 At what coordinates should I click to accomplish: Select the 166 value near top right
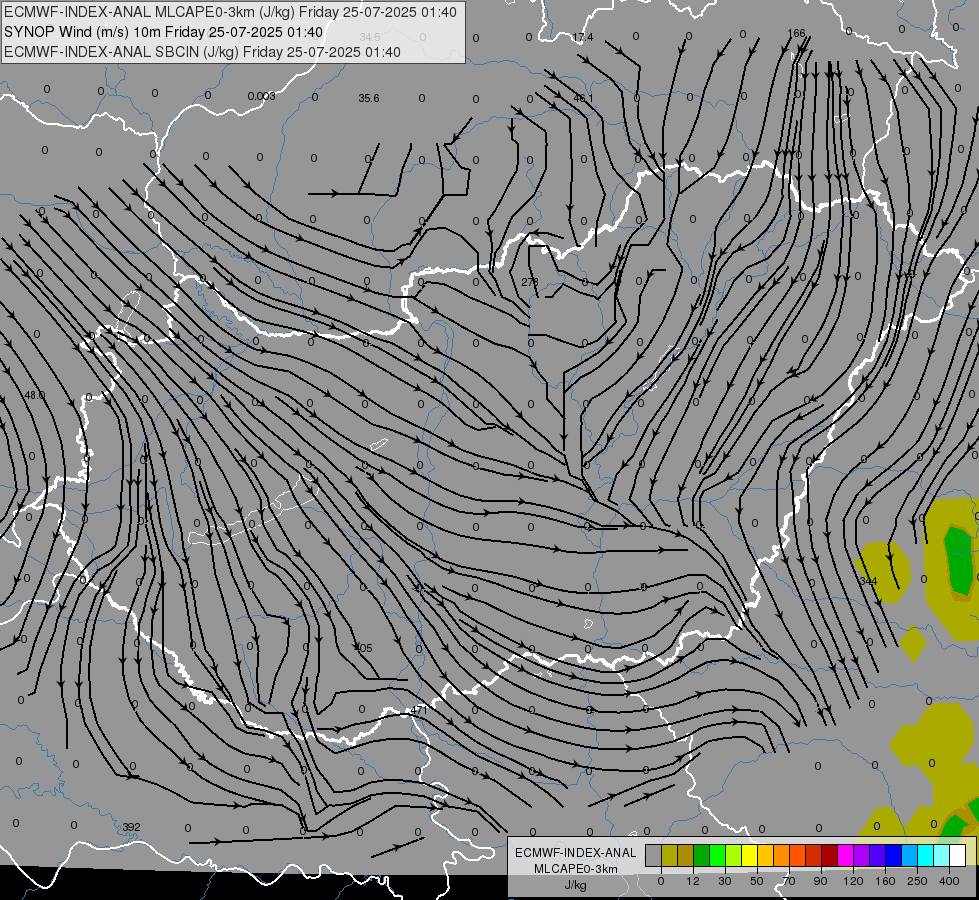[796, 33]
